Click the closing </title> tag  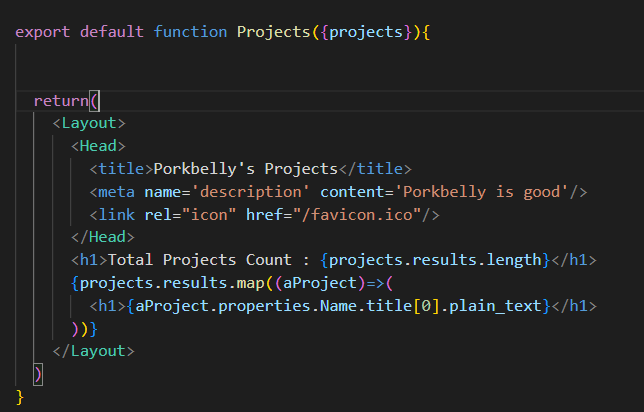point(375,169)
